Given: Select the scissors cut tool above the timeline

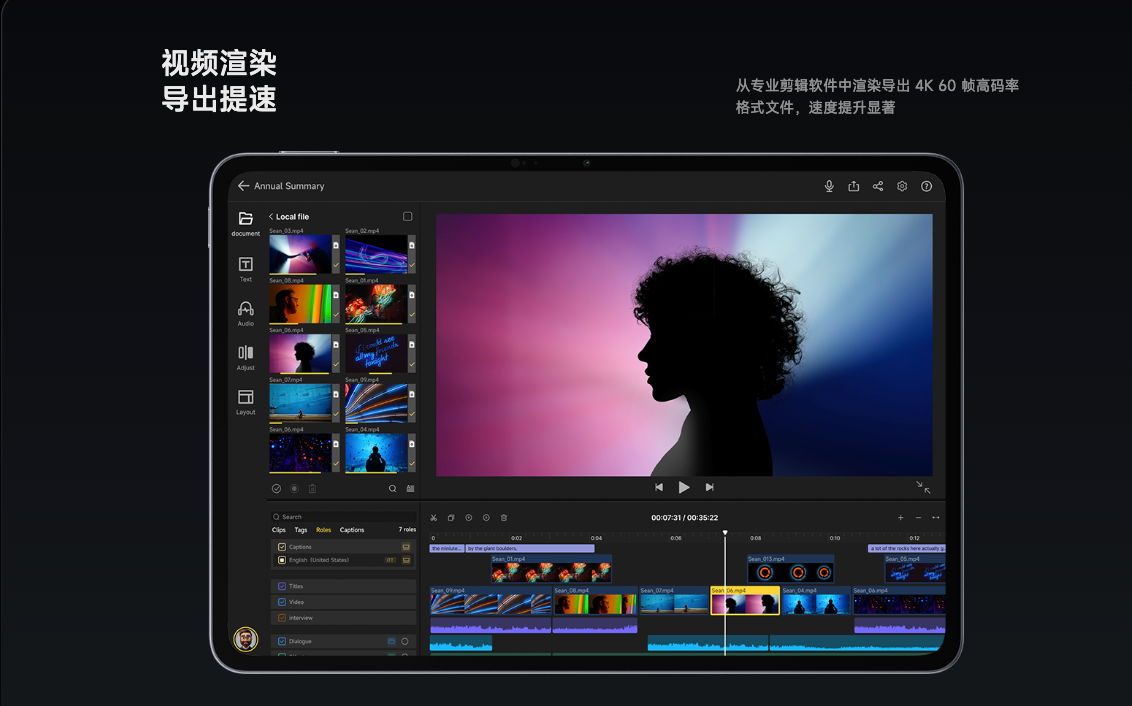Looking at the screenshot, I should click(x=434, y=518).
